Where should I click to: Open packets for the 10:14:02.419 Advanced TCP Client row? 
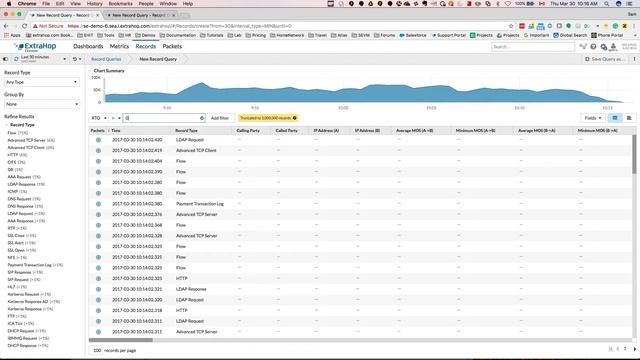(98, 150)
